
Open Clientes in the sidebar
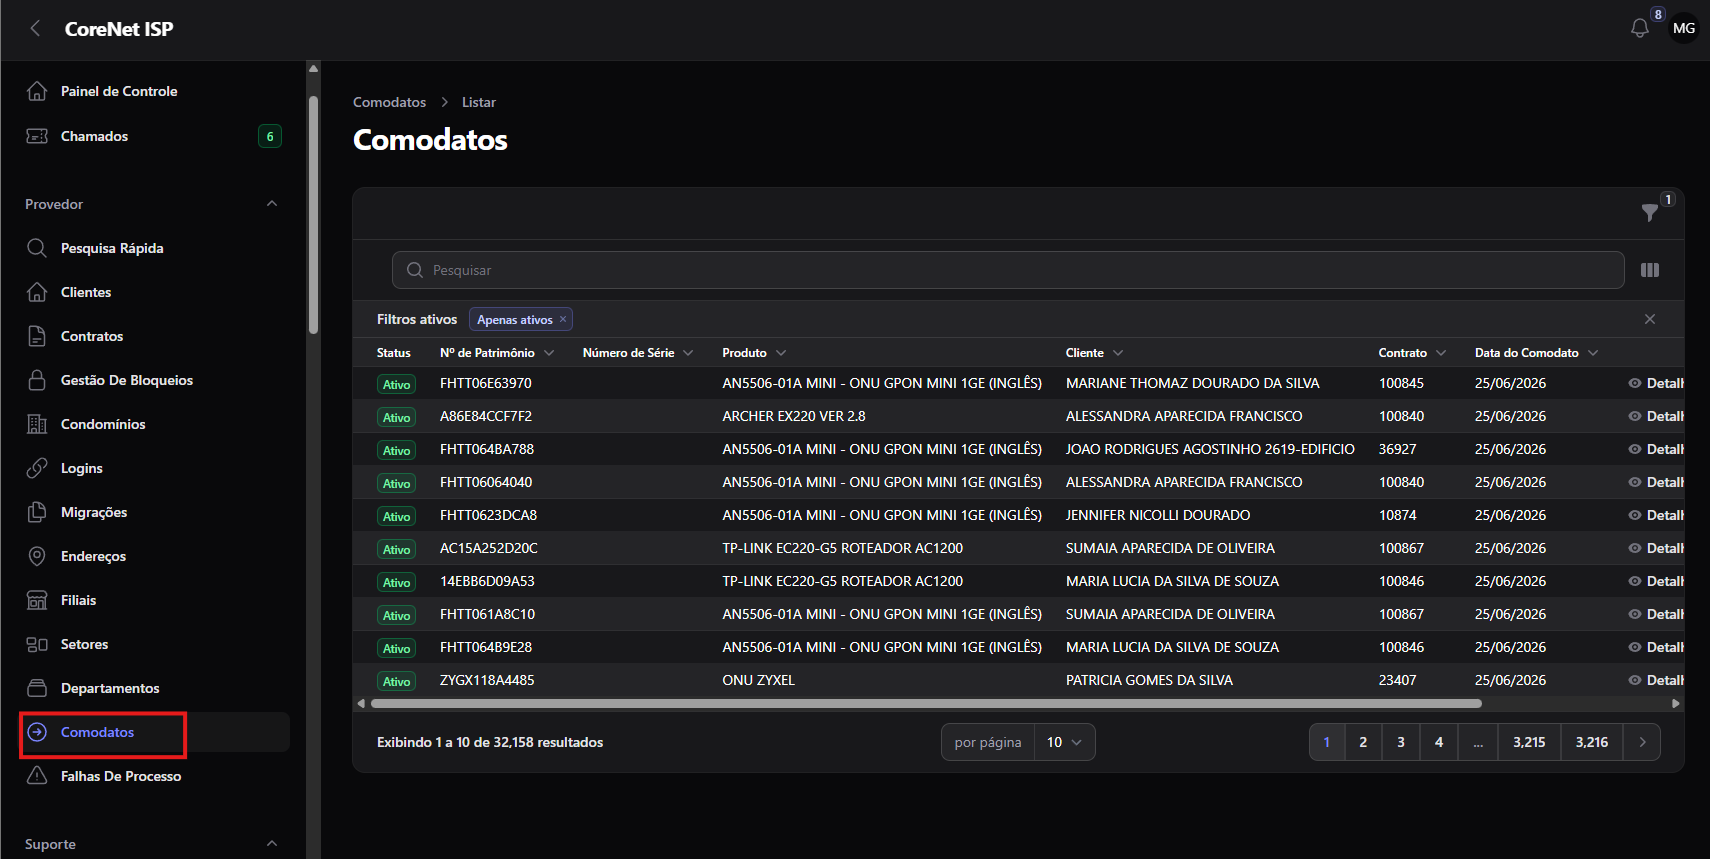[86, 292]
